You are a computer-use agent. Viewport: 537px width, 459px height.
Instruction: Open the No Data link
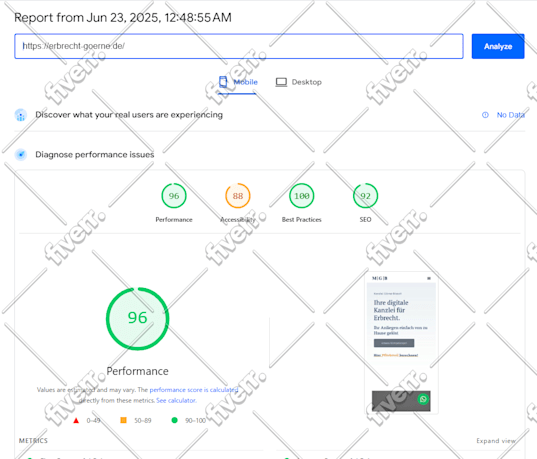pos(510,115)
